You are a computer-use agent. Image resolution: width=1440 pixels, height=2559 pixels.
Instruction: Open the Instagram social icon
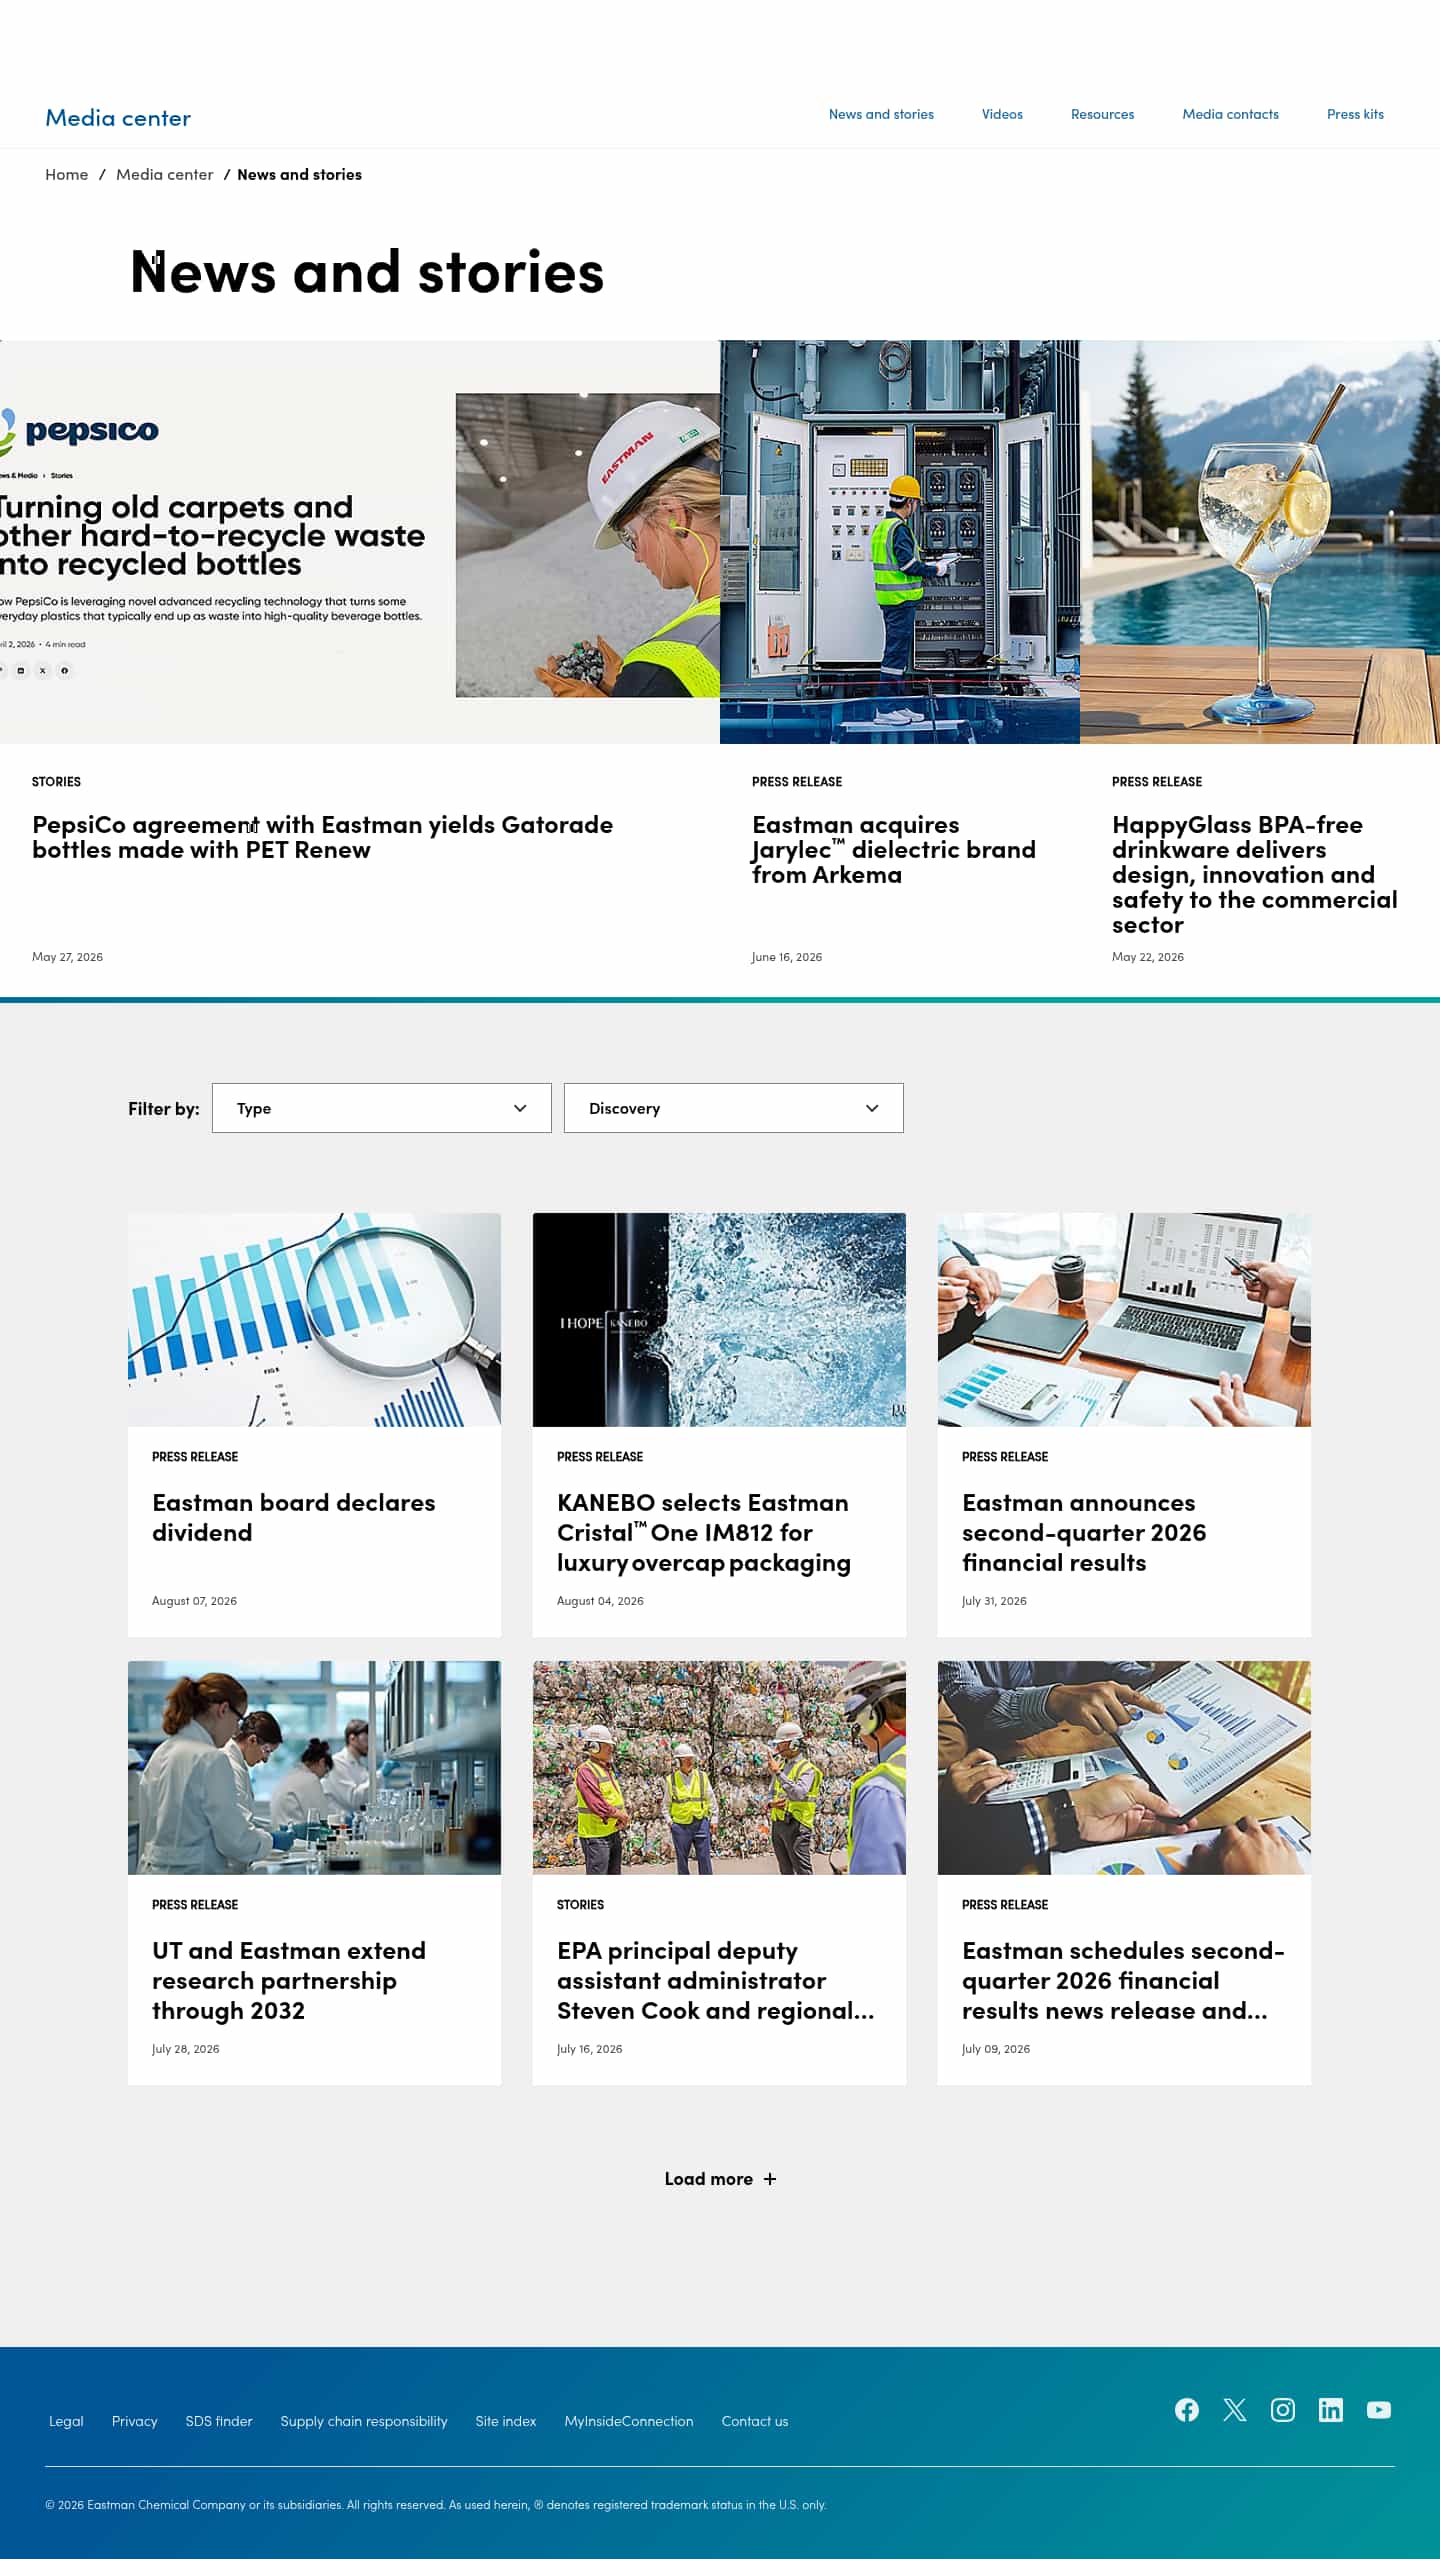coord(1283,2410)
